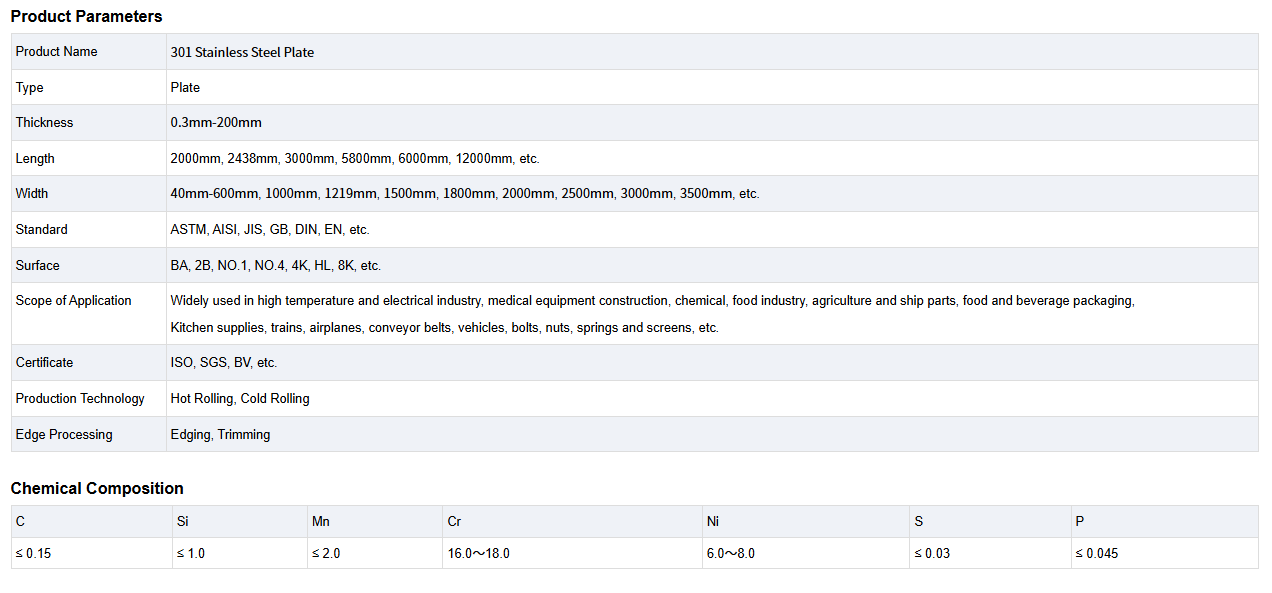Click the ≤ 0.045 phosphorus value
Viewport: 1272px width, 593px height.
(1097, 553)
